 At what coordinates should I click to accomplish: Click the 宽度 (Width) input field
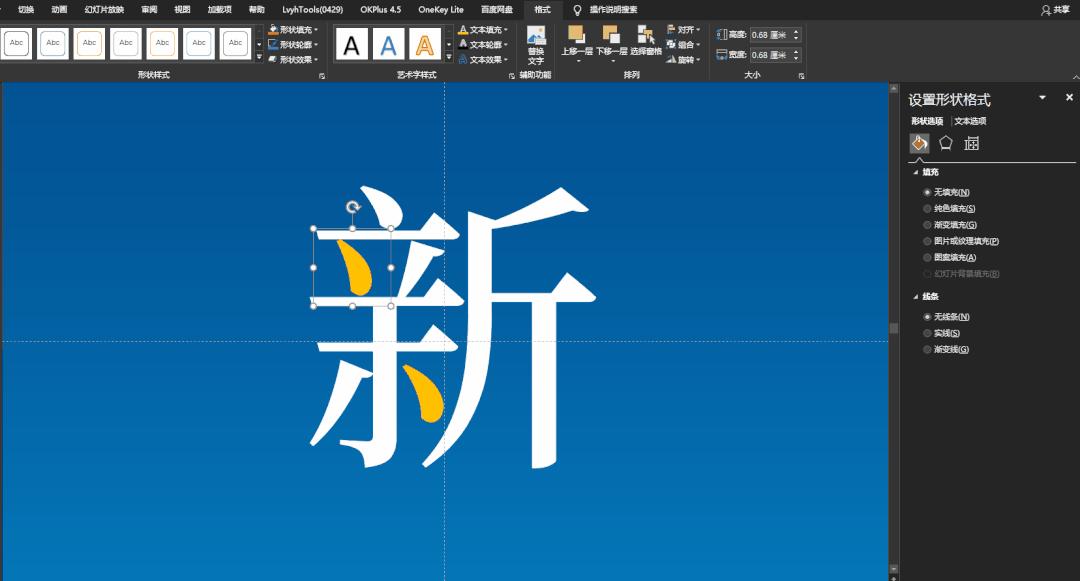(767, 54)
